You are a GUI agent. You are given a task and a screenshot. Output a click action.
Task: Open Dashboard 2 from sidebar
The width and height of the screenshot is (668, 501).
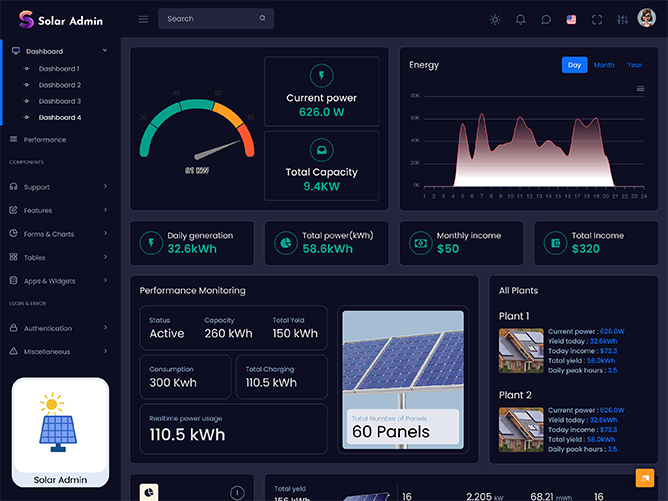[59, 85]
